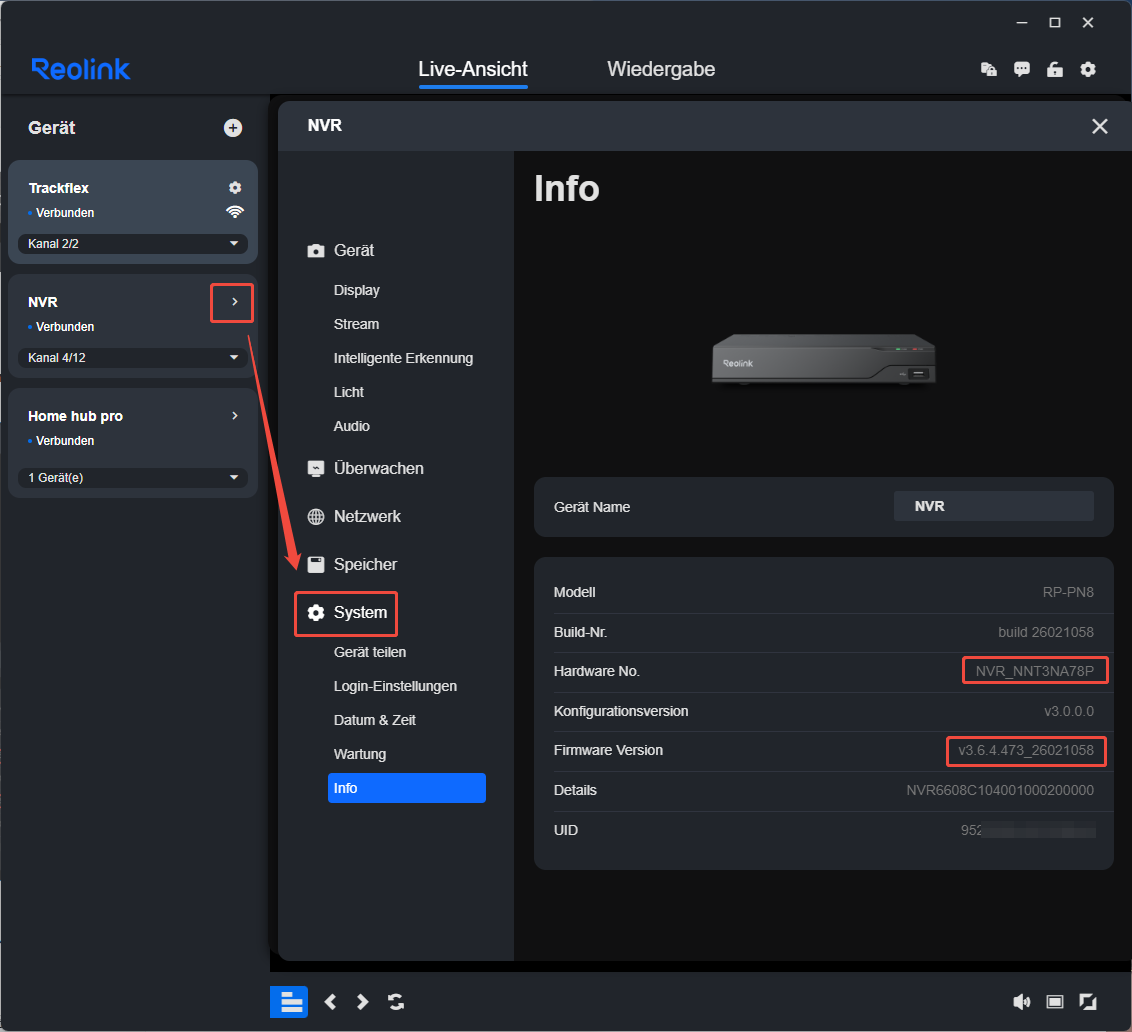Open Wartung page
Screen dimensions: 1132x1032
(360, 754)
